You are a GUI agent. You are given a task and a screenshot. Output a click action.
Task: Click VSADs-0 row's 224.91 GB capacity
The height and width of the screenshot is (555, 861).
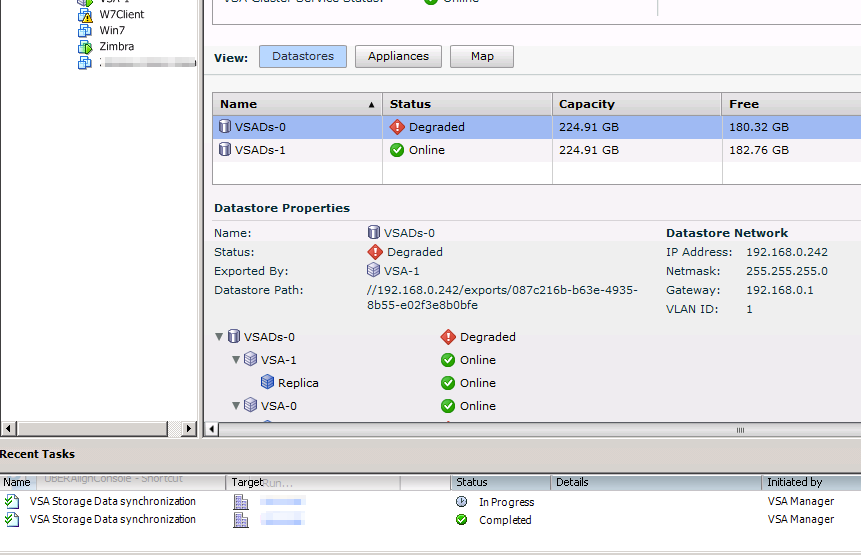(x=589, y=127)
